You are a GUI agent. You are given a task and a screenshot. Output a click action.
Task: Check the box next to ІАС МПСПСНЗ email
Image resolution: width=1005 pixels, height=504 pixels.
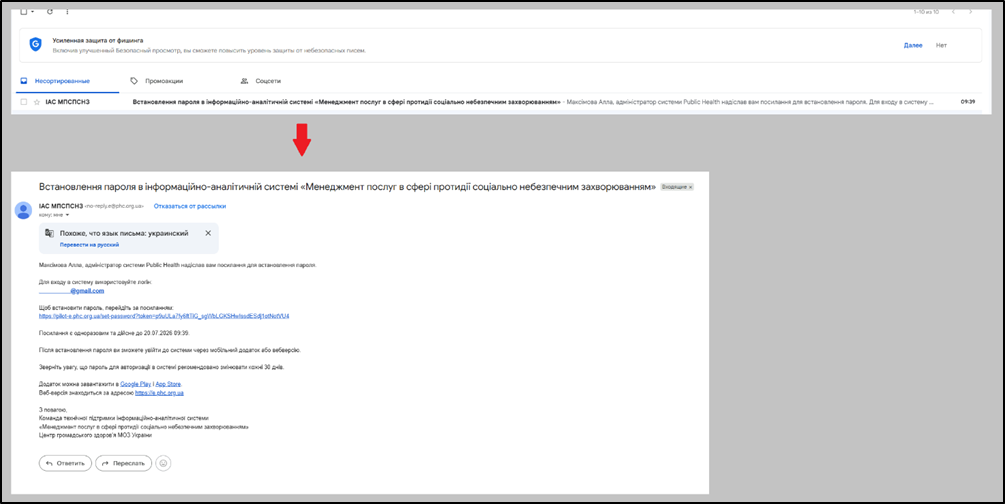pyautogui.click(x=24, y=102)
